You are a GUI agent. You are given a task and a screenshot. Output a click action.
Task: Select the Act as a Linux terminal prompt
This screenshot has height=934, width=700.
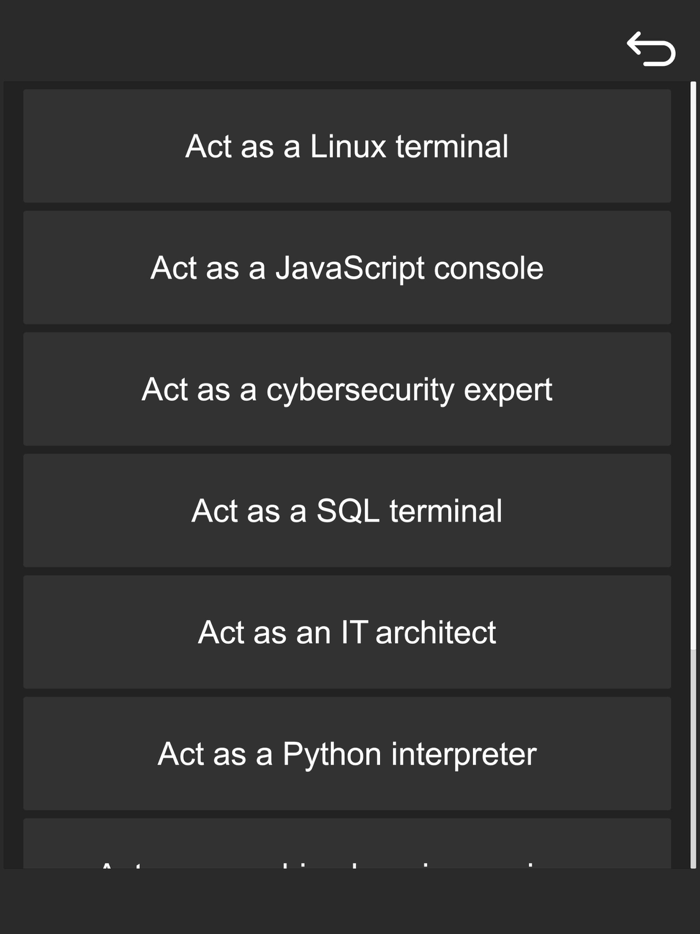click(347, 146)
